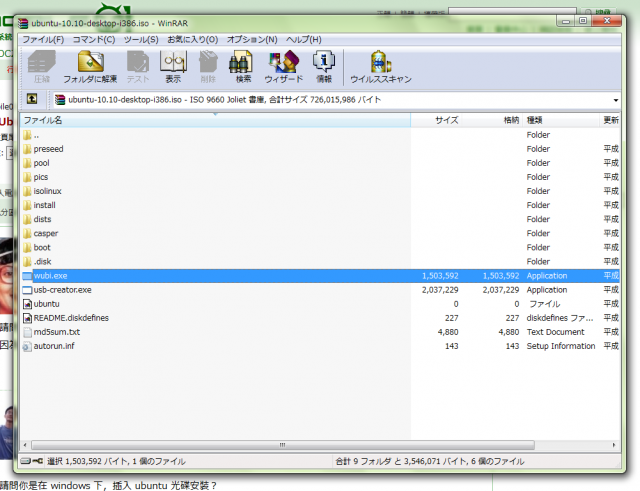640x491 pixels.
Task: Select the pics folder name
Action: pos(41,177)
